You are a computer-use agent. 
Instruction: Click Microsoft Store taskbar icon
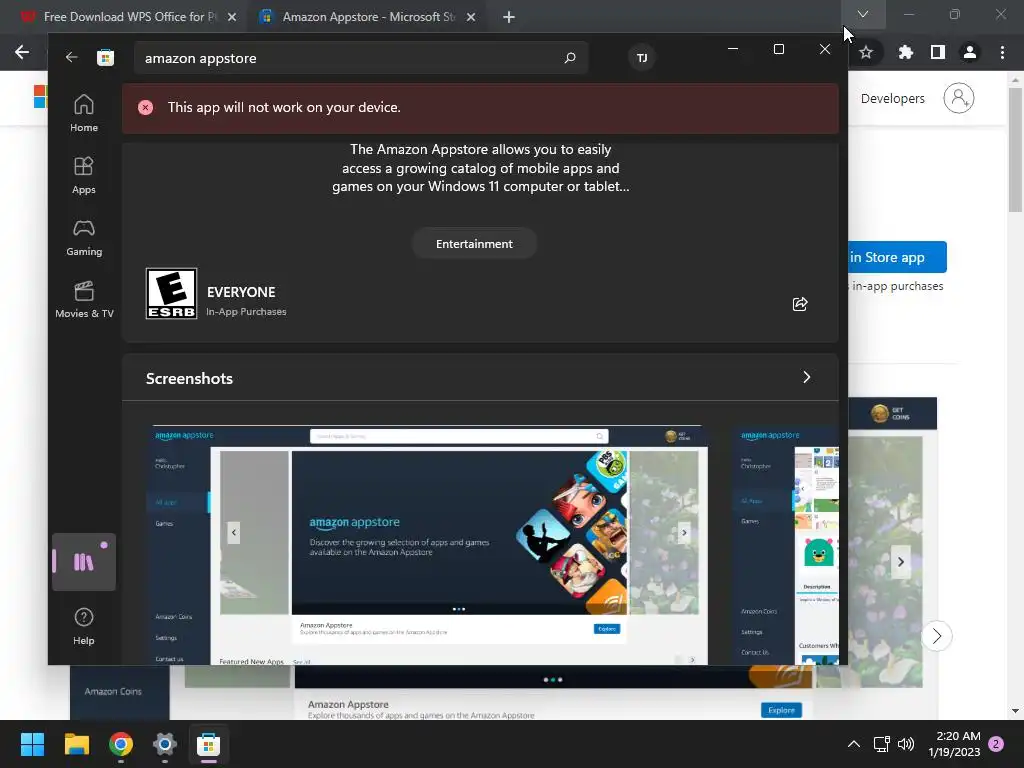click(x=209, y=744)
